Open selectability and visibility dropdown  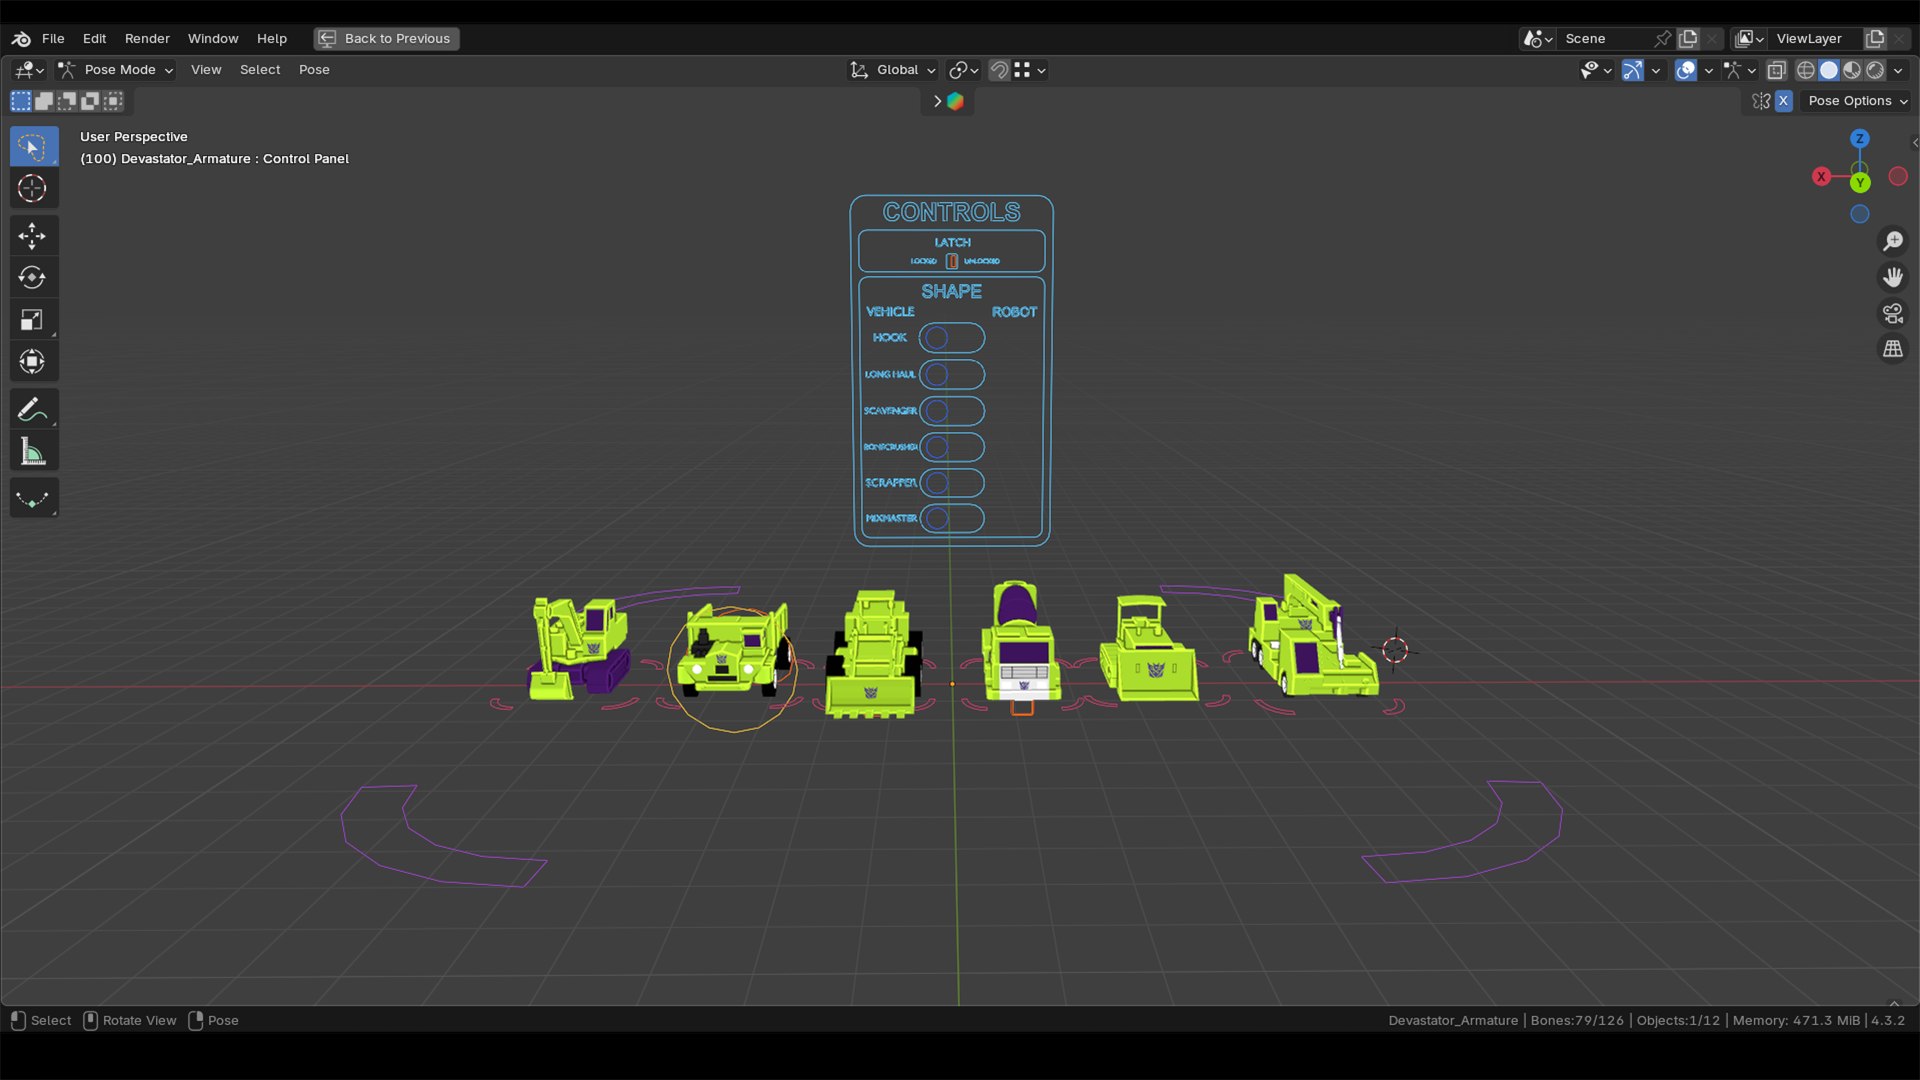pos(1595,70)
